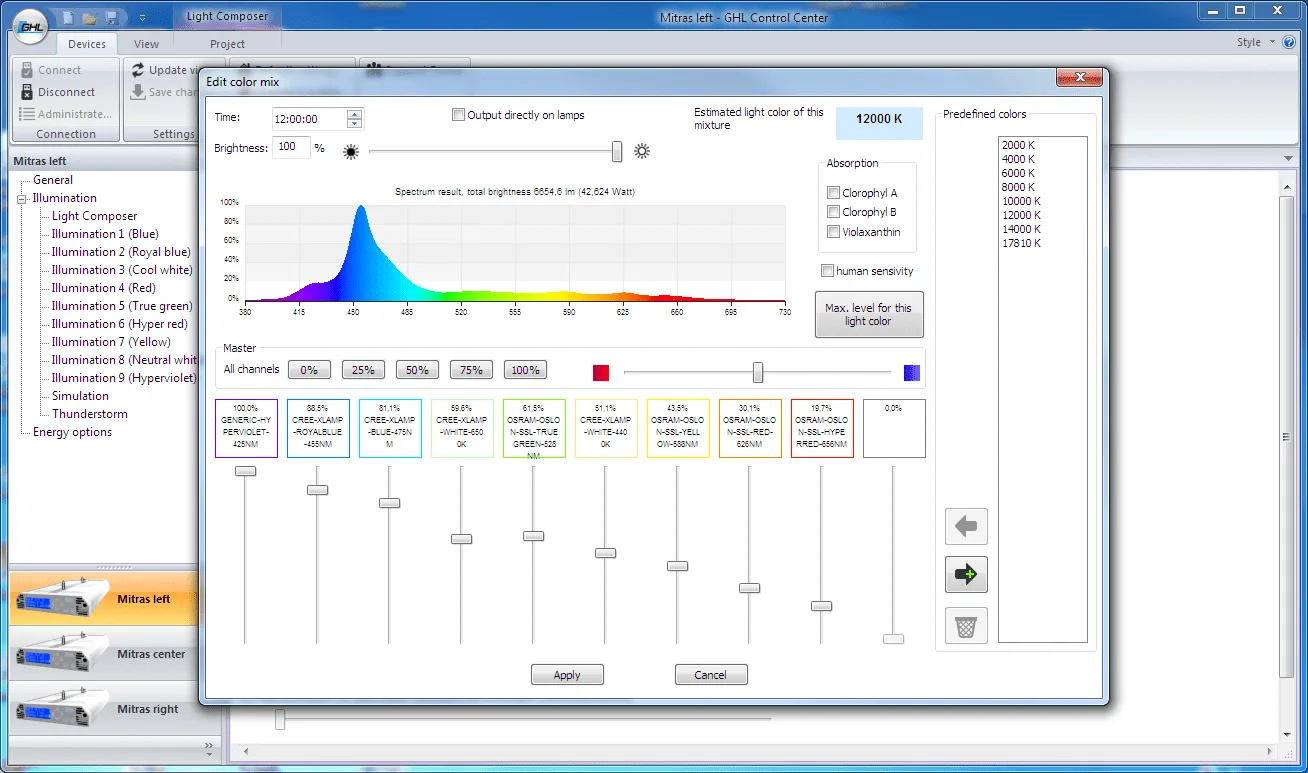
Task: Toggle Violaxanthin absorption checkbox
Action: [833, 232]
